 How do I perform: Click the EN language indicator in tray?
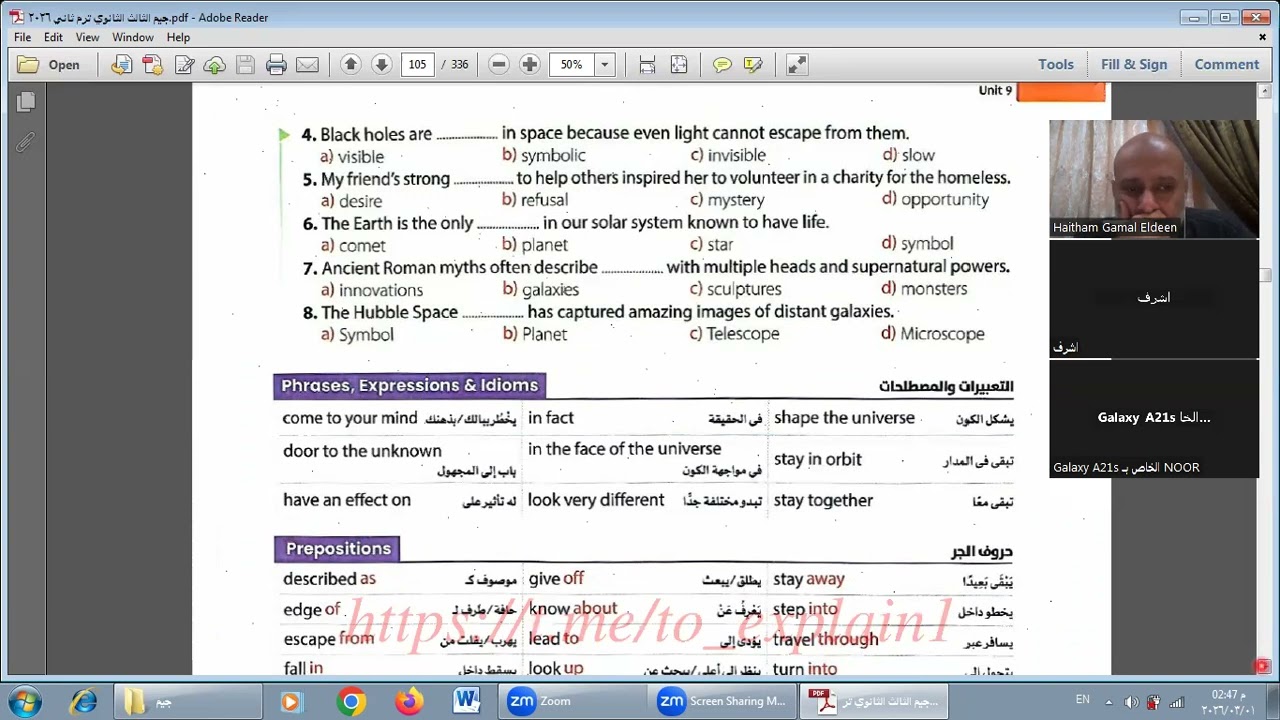[x=1082, y=700]
